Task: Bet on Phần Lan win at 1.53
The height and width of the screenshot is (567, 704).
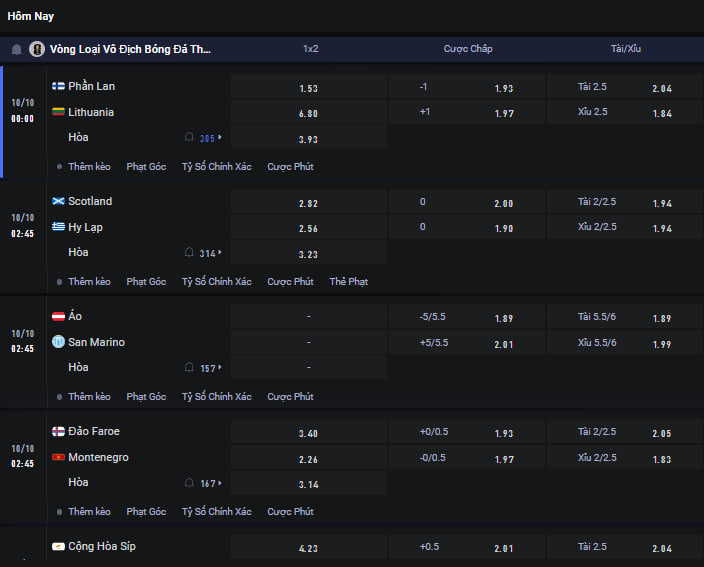Action: pyautogui.click(x=308, y=88)
